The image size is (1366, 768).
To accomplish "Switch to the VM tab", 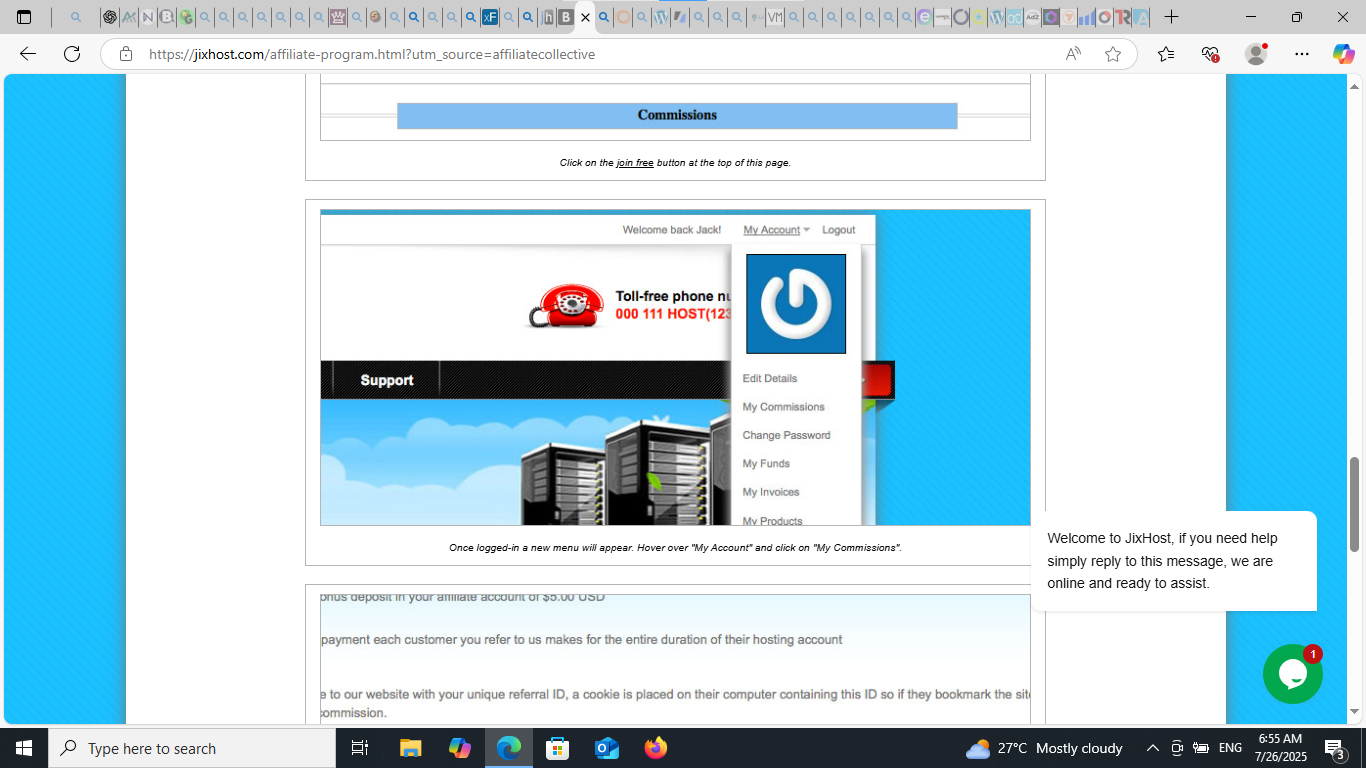I will click(x=775, y=17).
